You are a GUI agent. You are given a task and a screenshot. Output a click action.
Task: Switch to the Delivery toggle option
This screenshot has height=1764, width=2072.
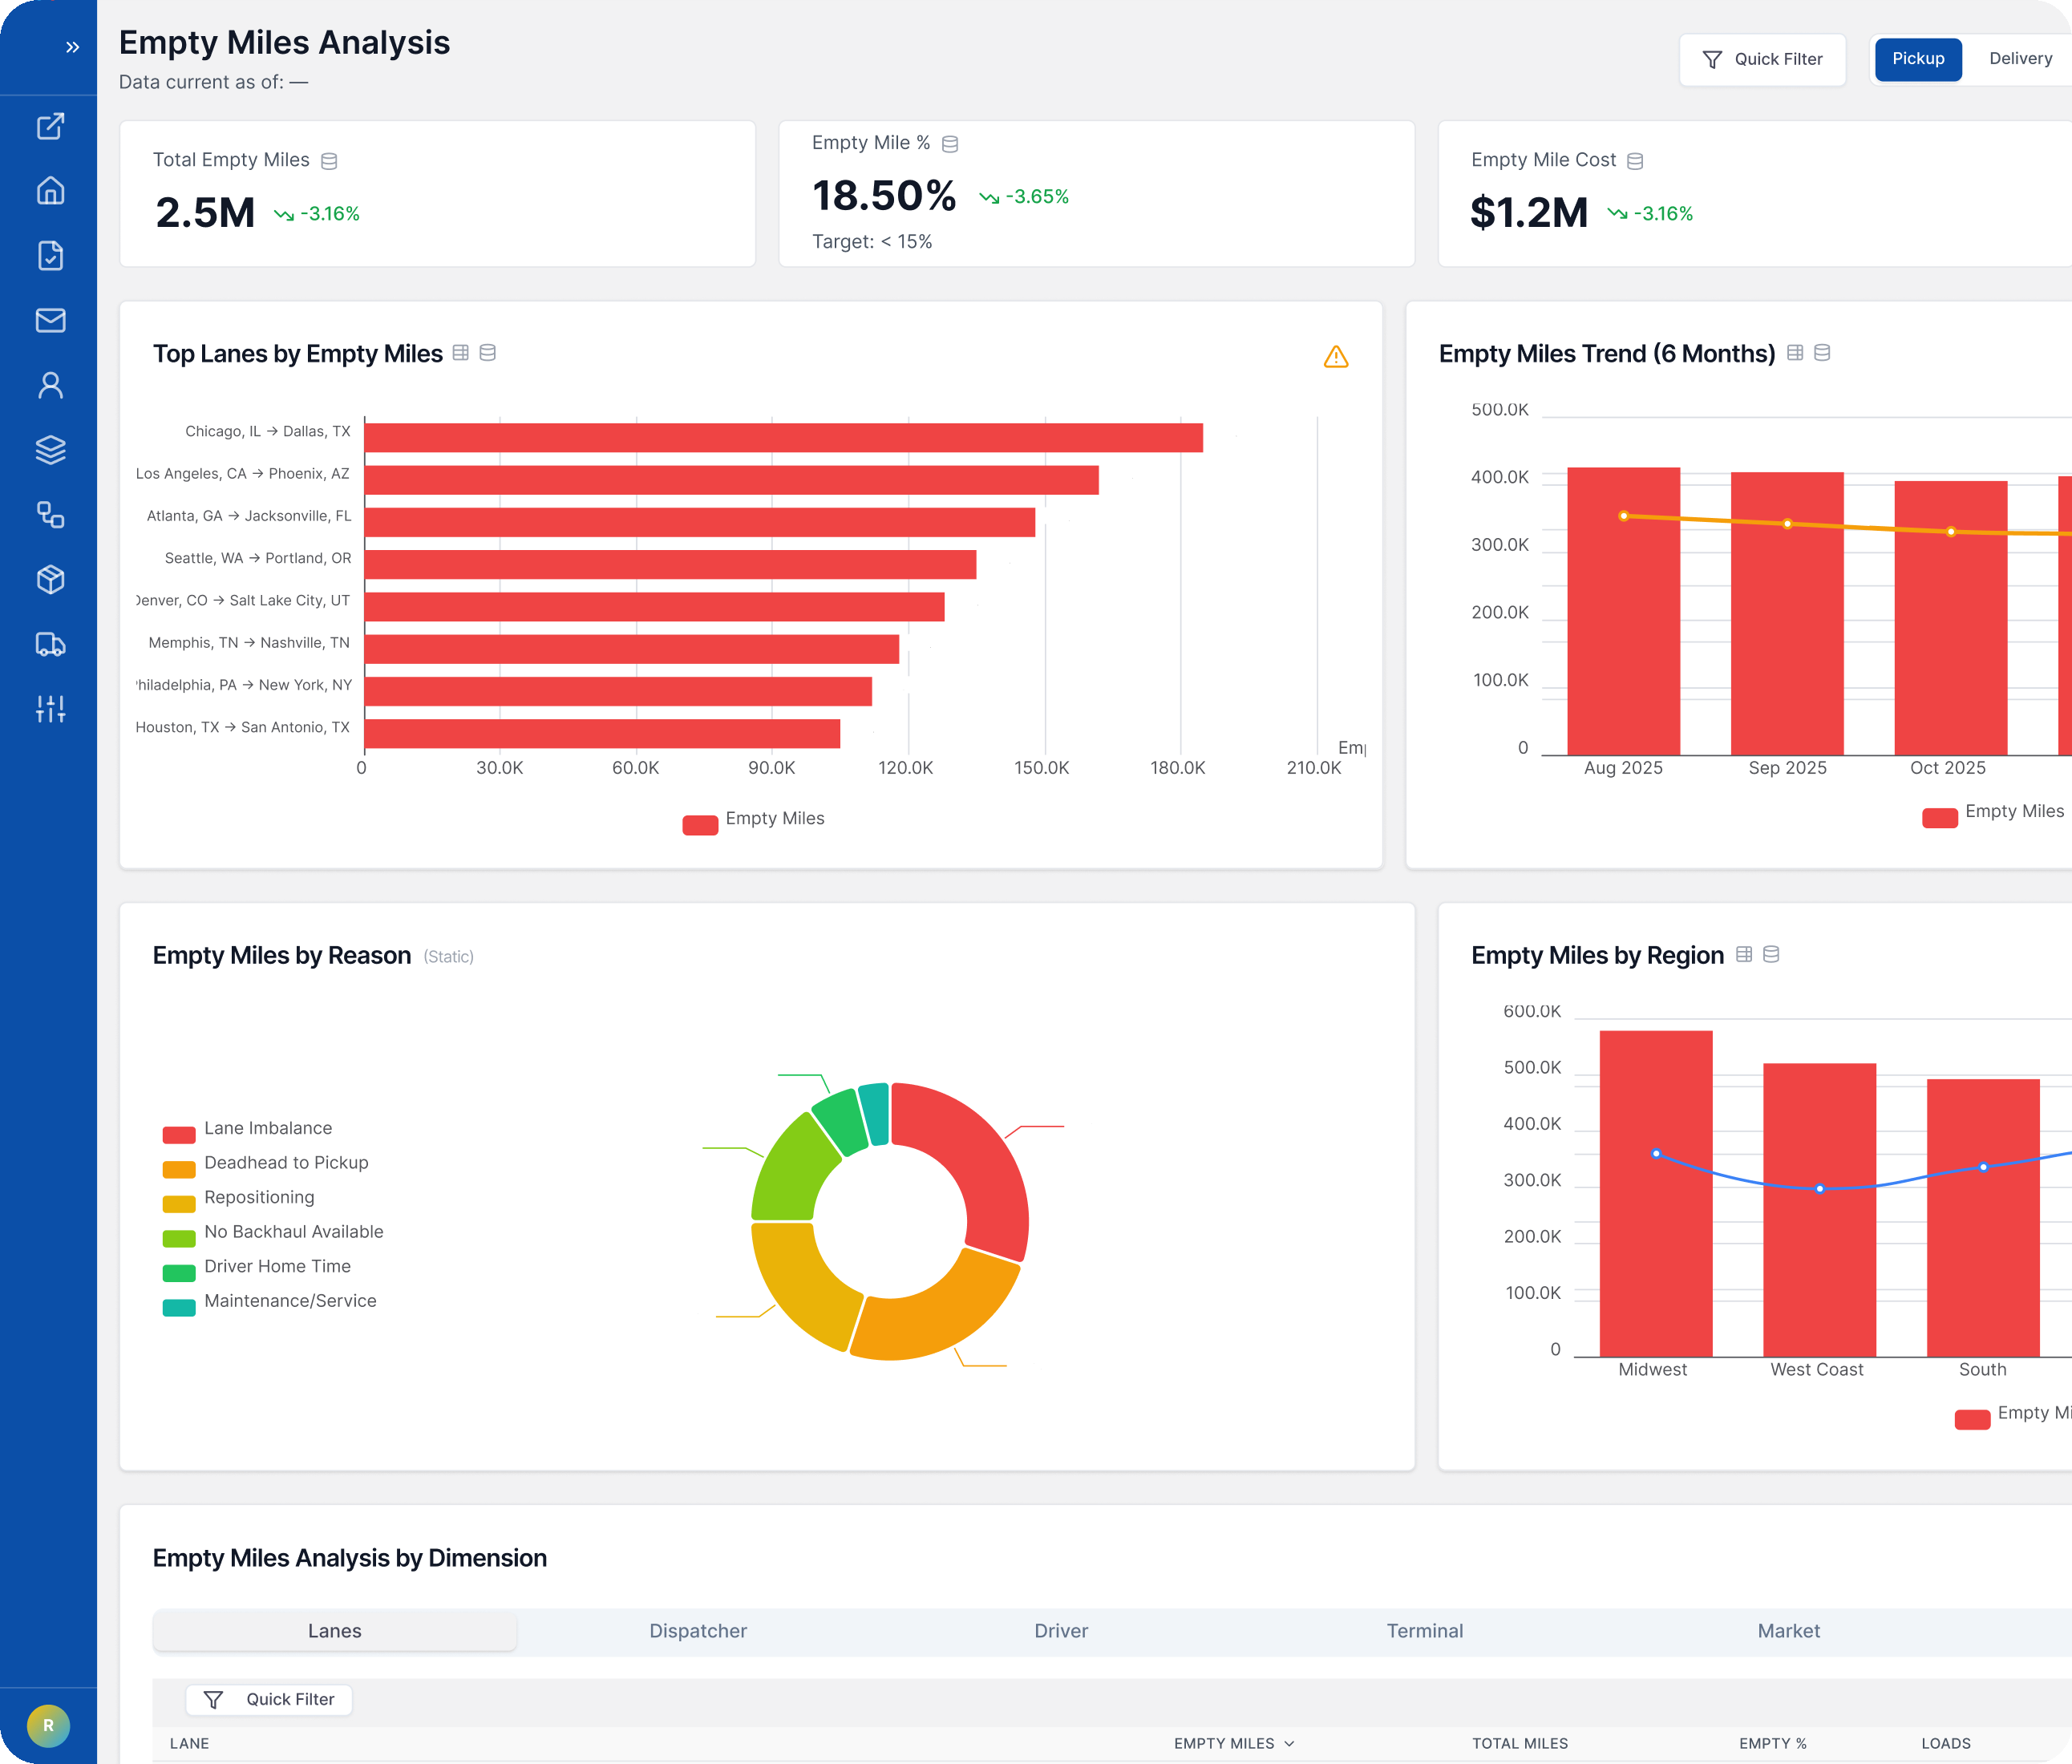[2020, 59]
